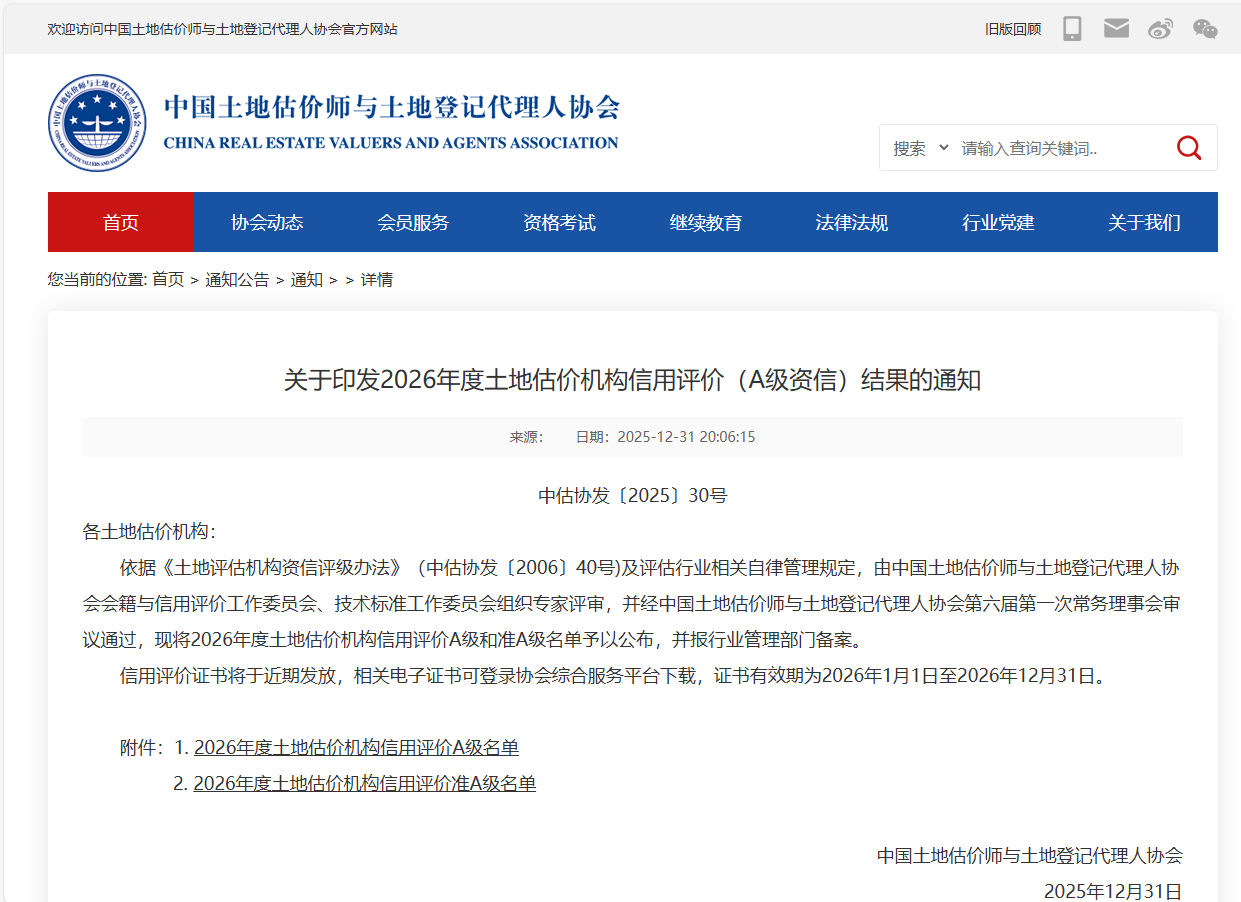1241x902 pixels.
Task: Click the red magnifier search icon
Action: 1189,148
